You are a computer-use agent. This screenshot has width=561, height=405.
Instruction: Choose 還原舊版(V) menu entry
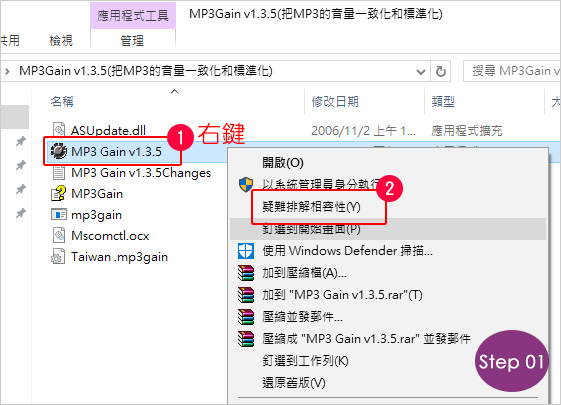tap(387, 383)
